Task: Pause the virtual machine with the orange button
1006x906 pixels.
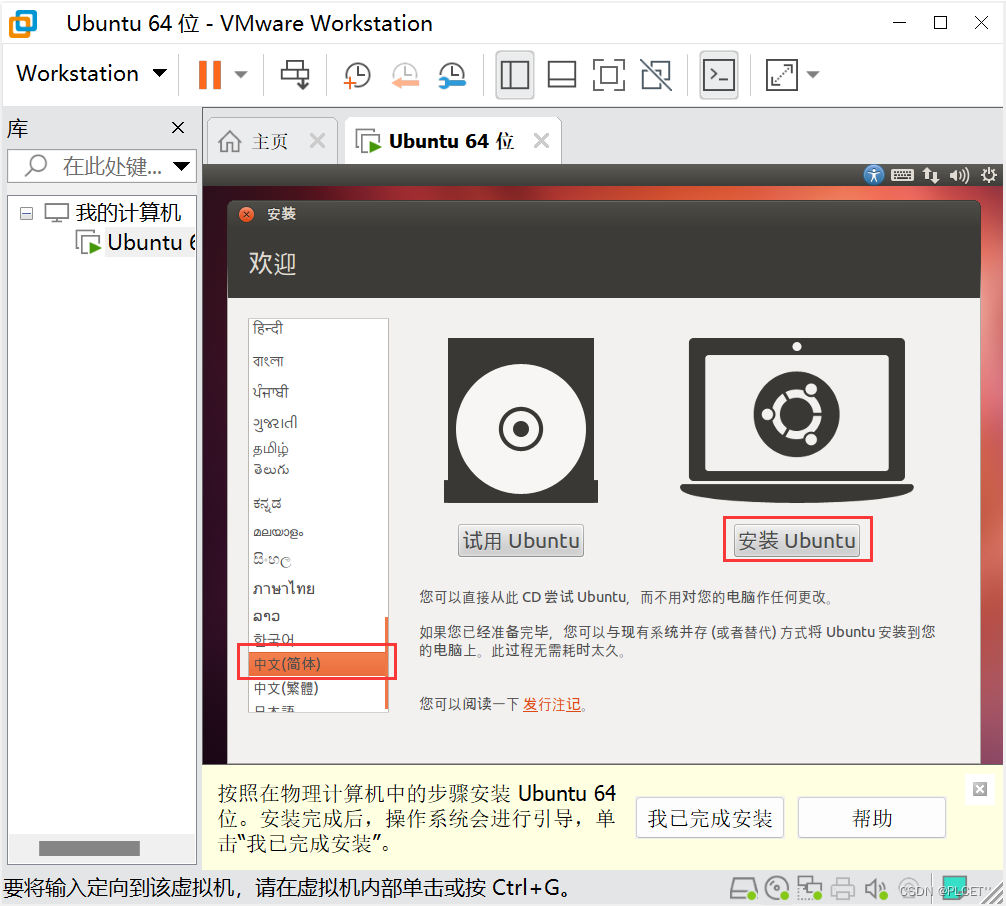Action: (210, 74)
